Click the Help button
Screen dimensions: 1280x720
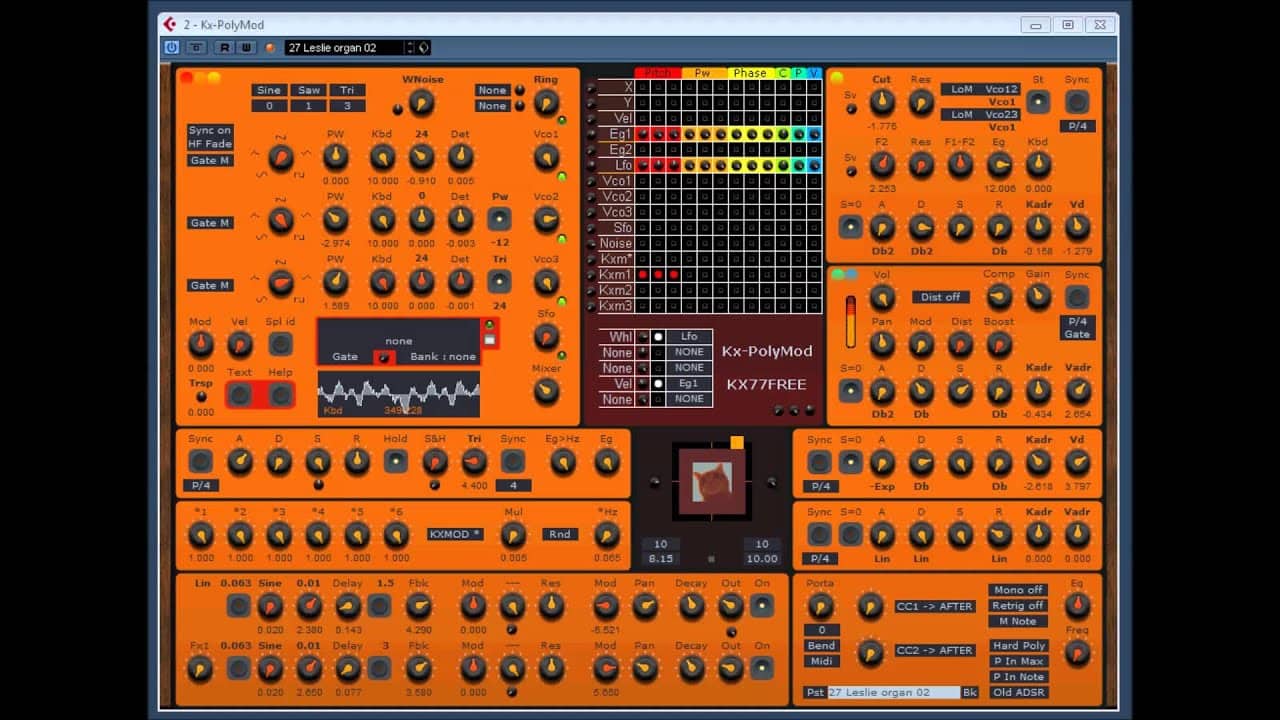(281, 394)
